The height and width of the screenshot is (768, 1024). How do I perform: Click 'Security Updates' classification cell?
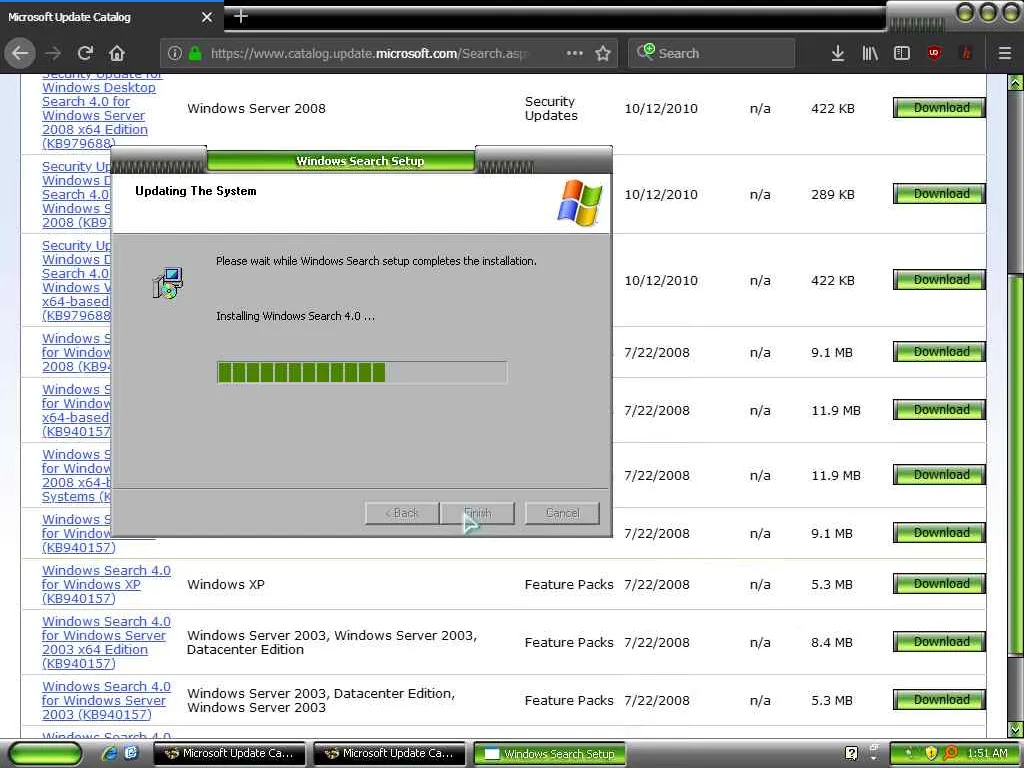click(x=551, y=108)
